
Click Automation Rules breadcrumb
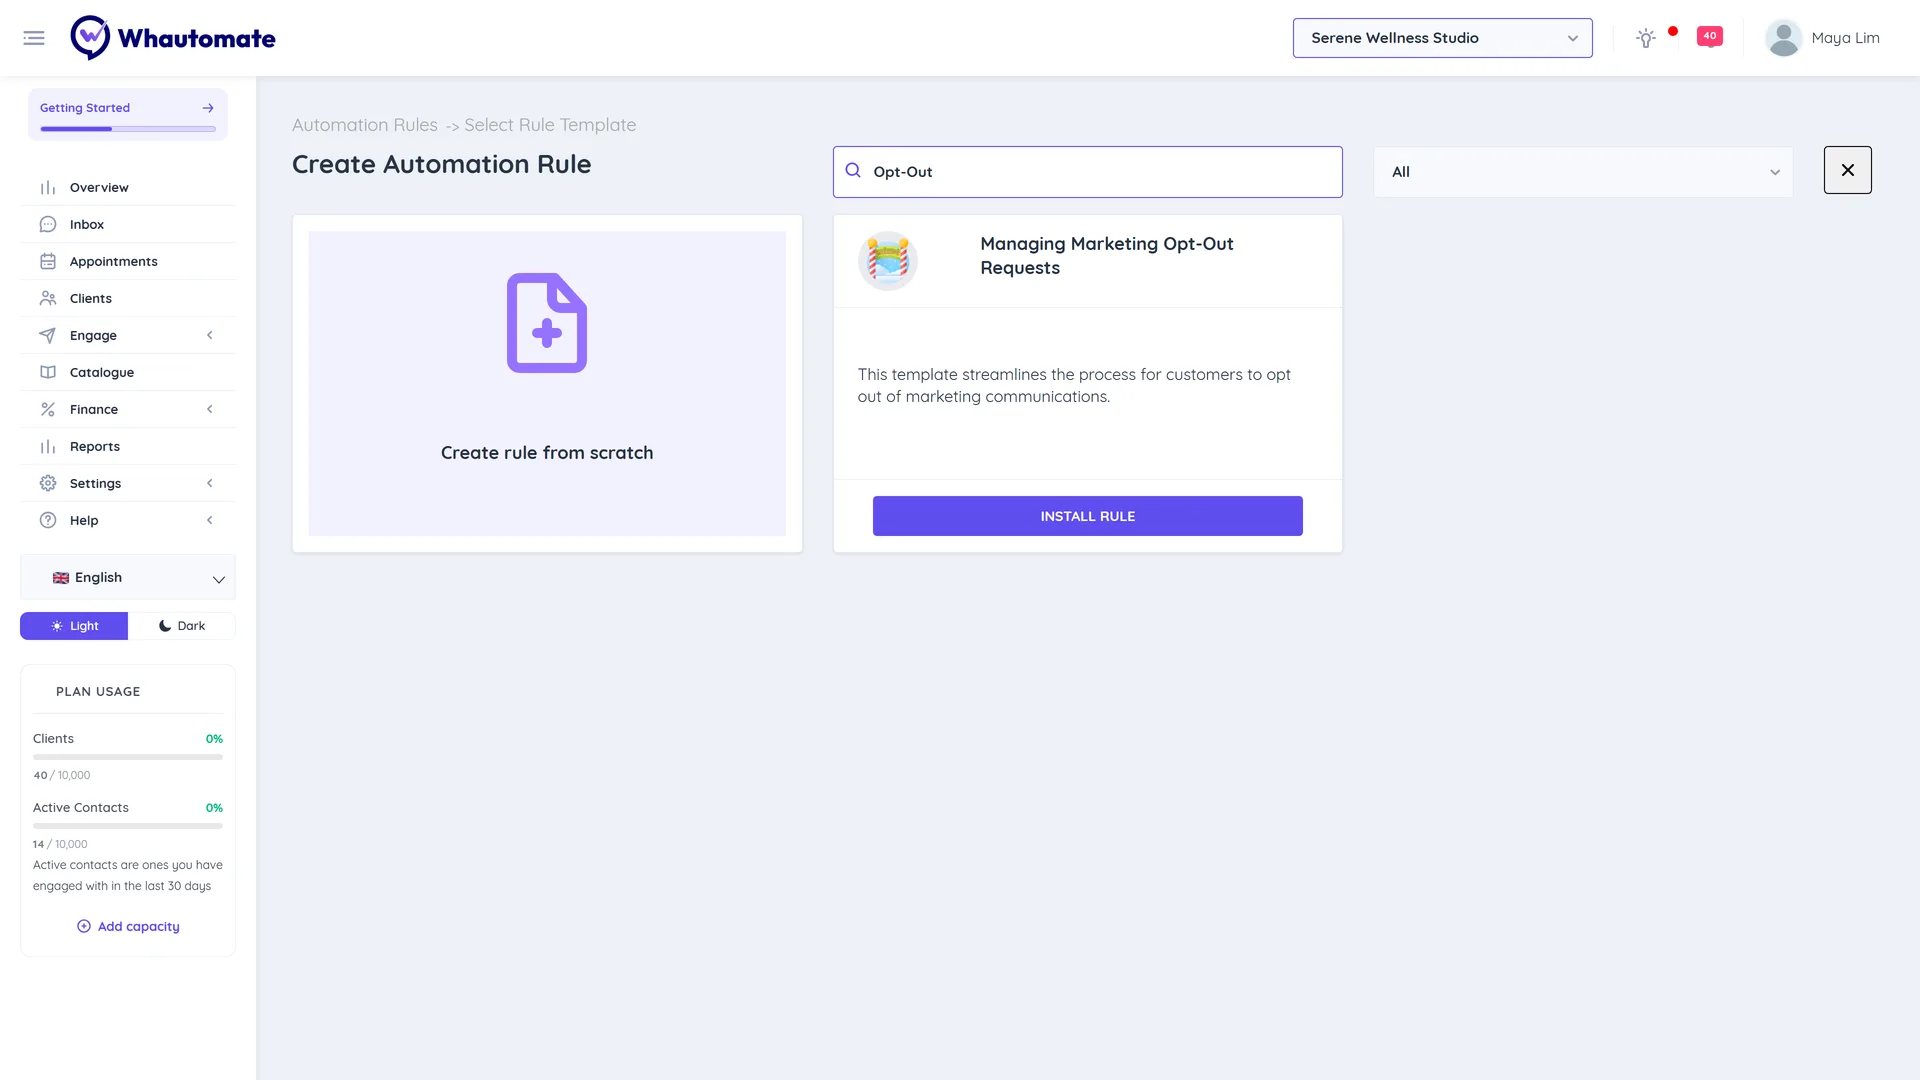[x=365, y=125]
